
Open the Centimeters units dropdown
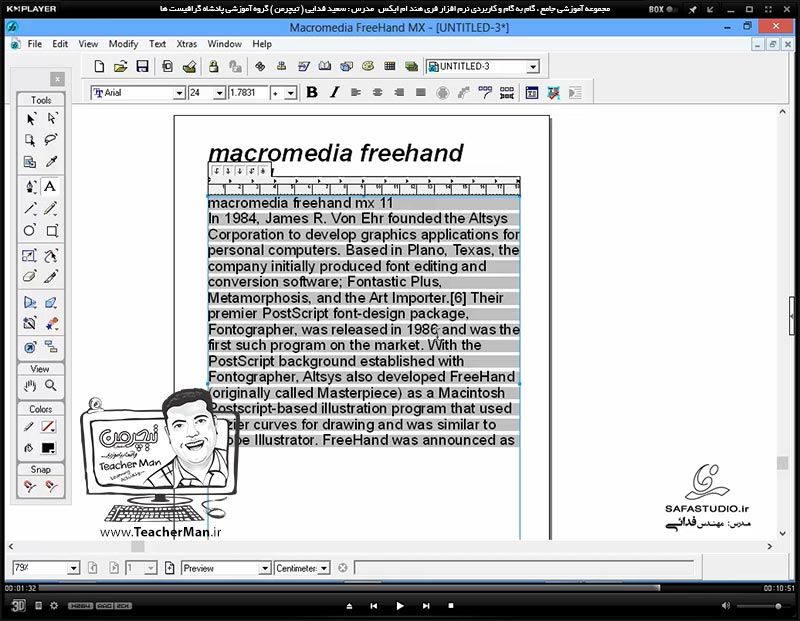324,568
